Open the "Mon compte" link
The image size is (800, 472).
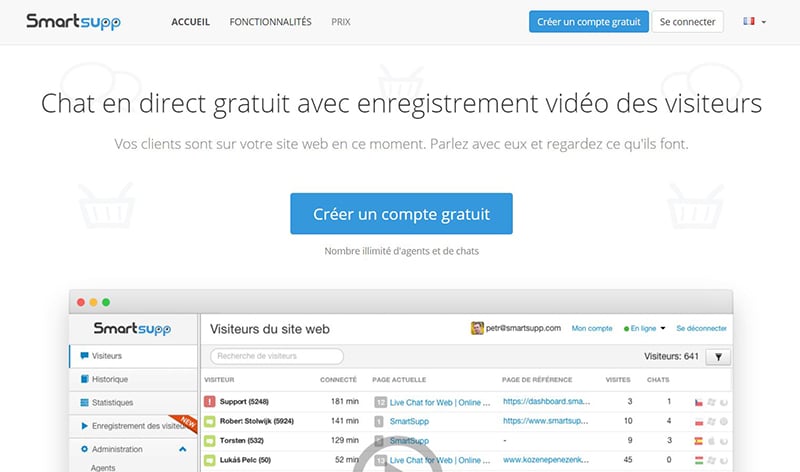coord(592,328)
